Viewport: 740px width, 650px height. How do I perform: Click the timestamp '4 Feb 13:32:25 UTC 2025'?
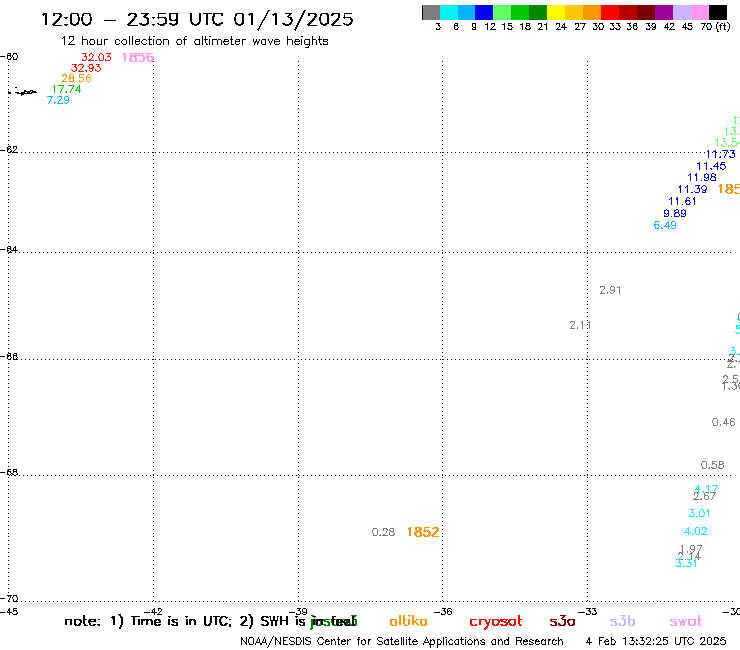pos(656,642)
